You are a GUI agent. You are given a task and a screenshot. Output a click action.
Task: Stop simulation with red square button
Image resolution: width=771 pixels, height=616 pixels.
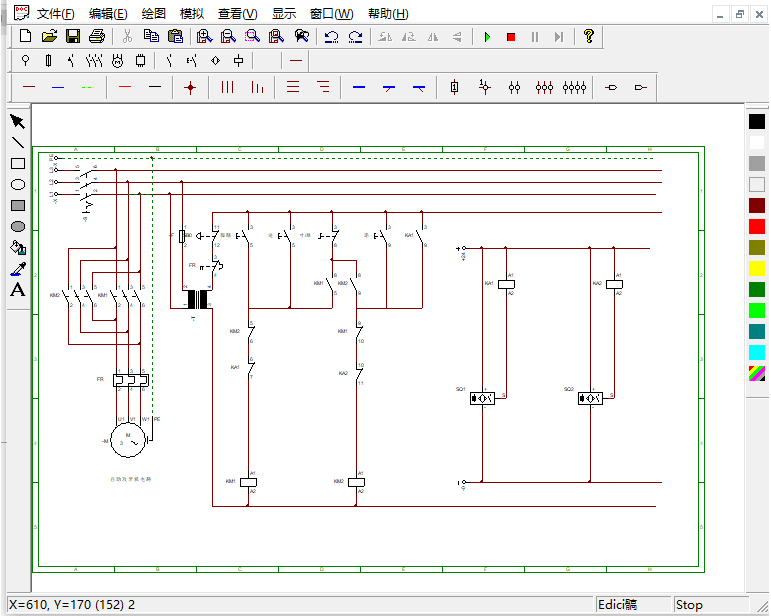pos(510,37)
